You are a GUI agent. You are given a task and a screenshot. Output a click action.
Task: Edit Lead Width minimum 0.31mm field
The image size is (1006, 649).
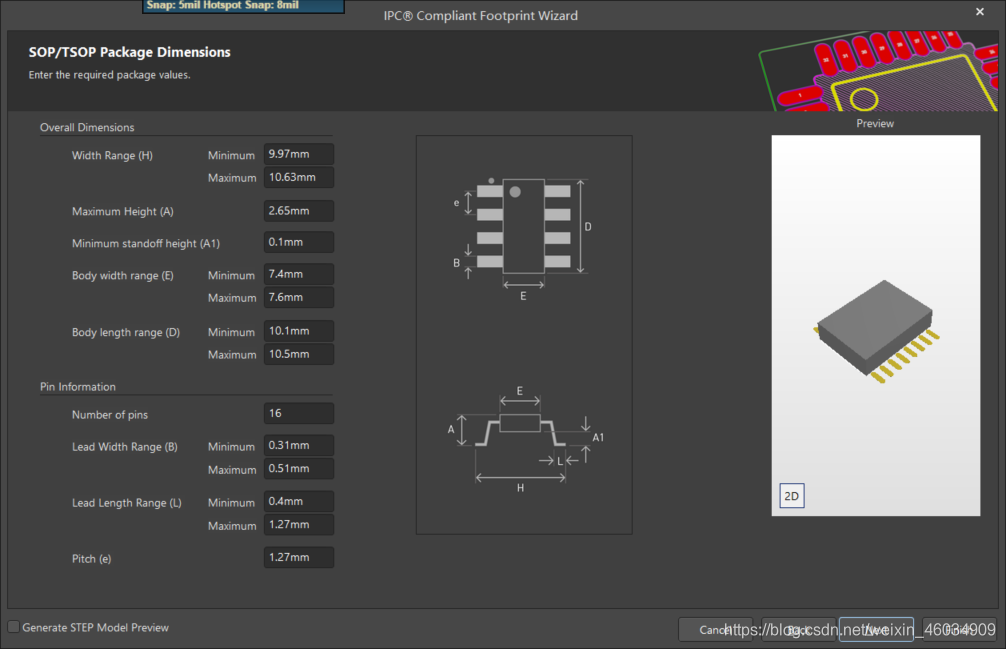coord(298,445)
